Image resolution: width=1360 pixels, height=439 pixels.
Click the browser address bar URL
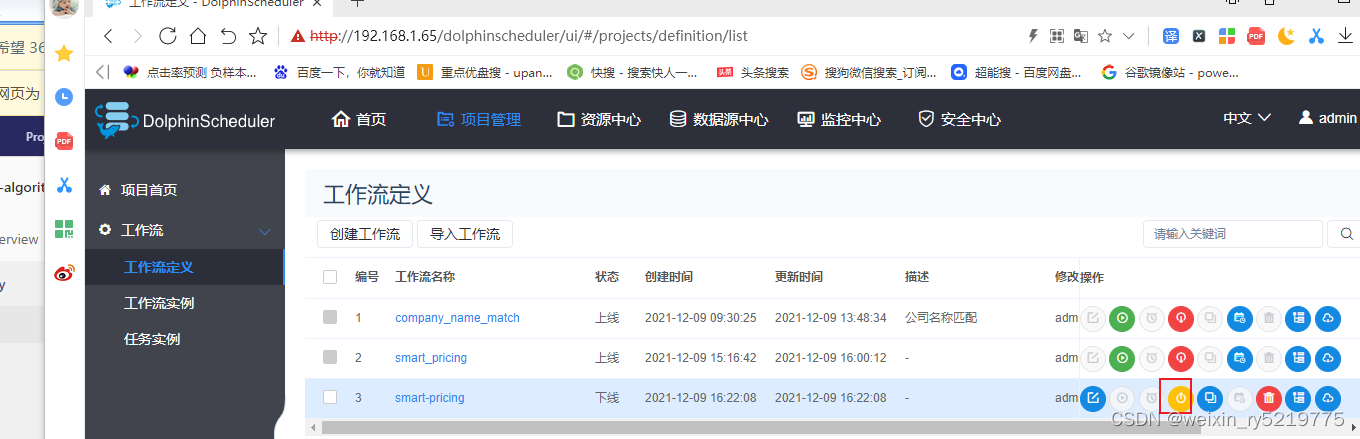529,36
